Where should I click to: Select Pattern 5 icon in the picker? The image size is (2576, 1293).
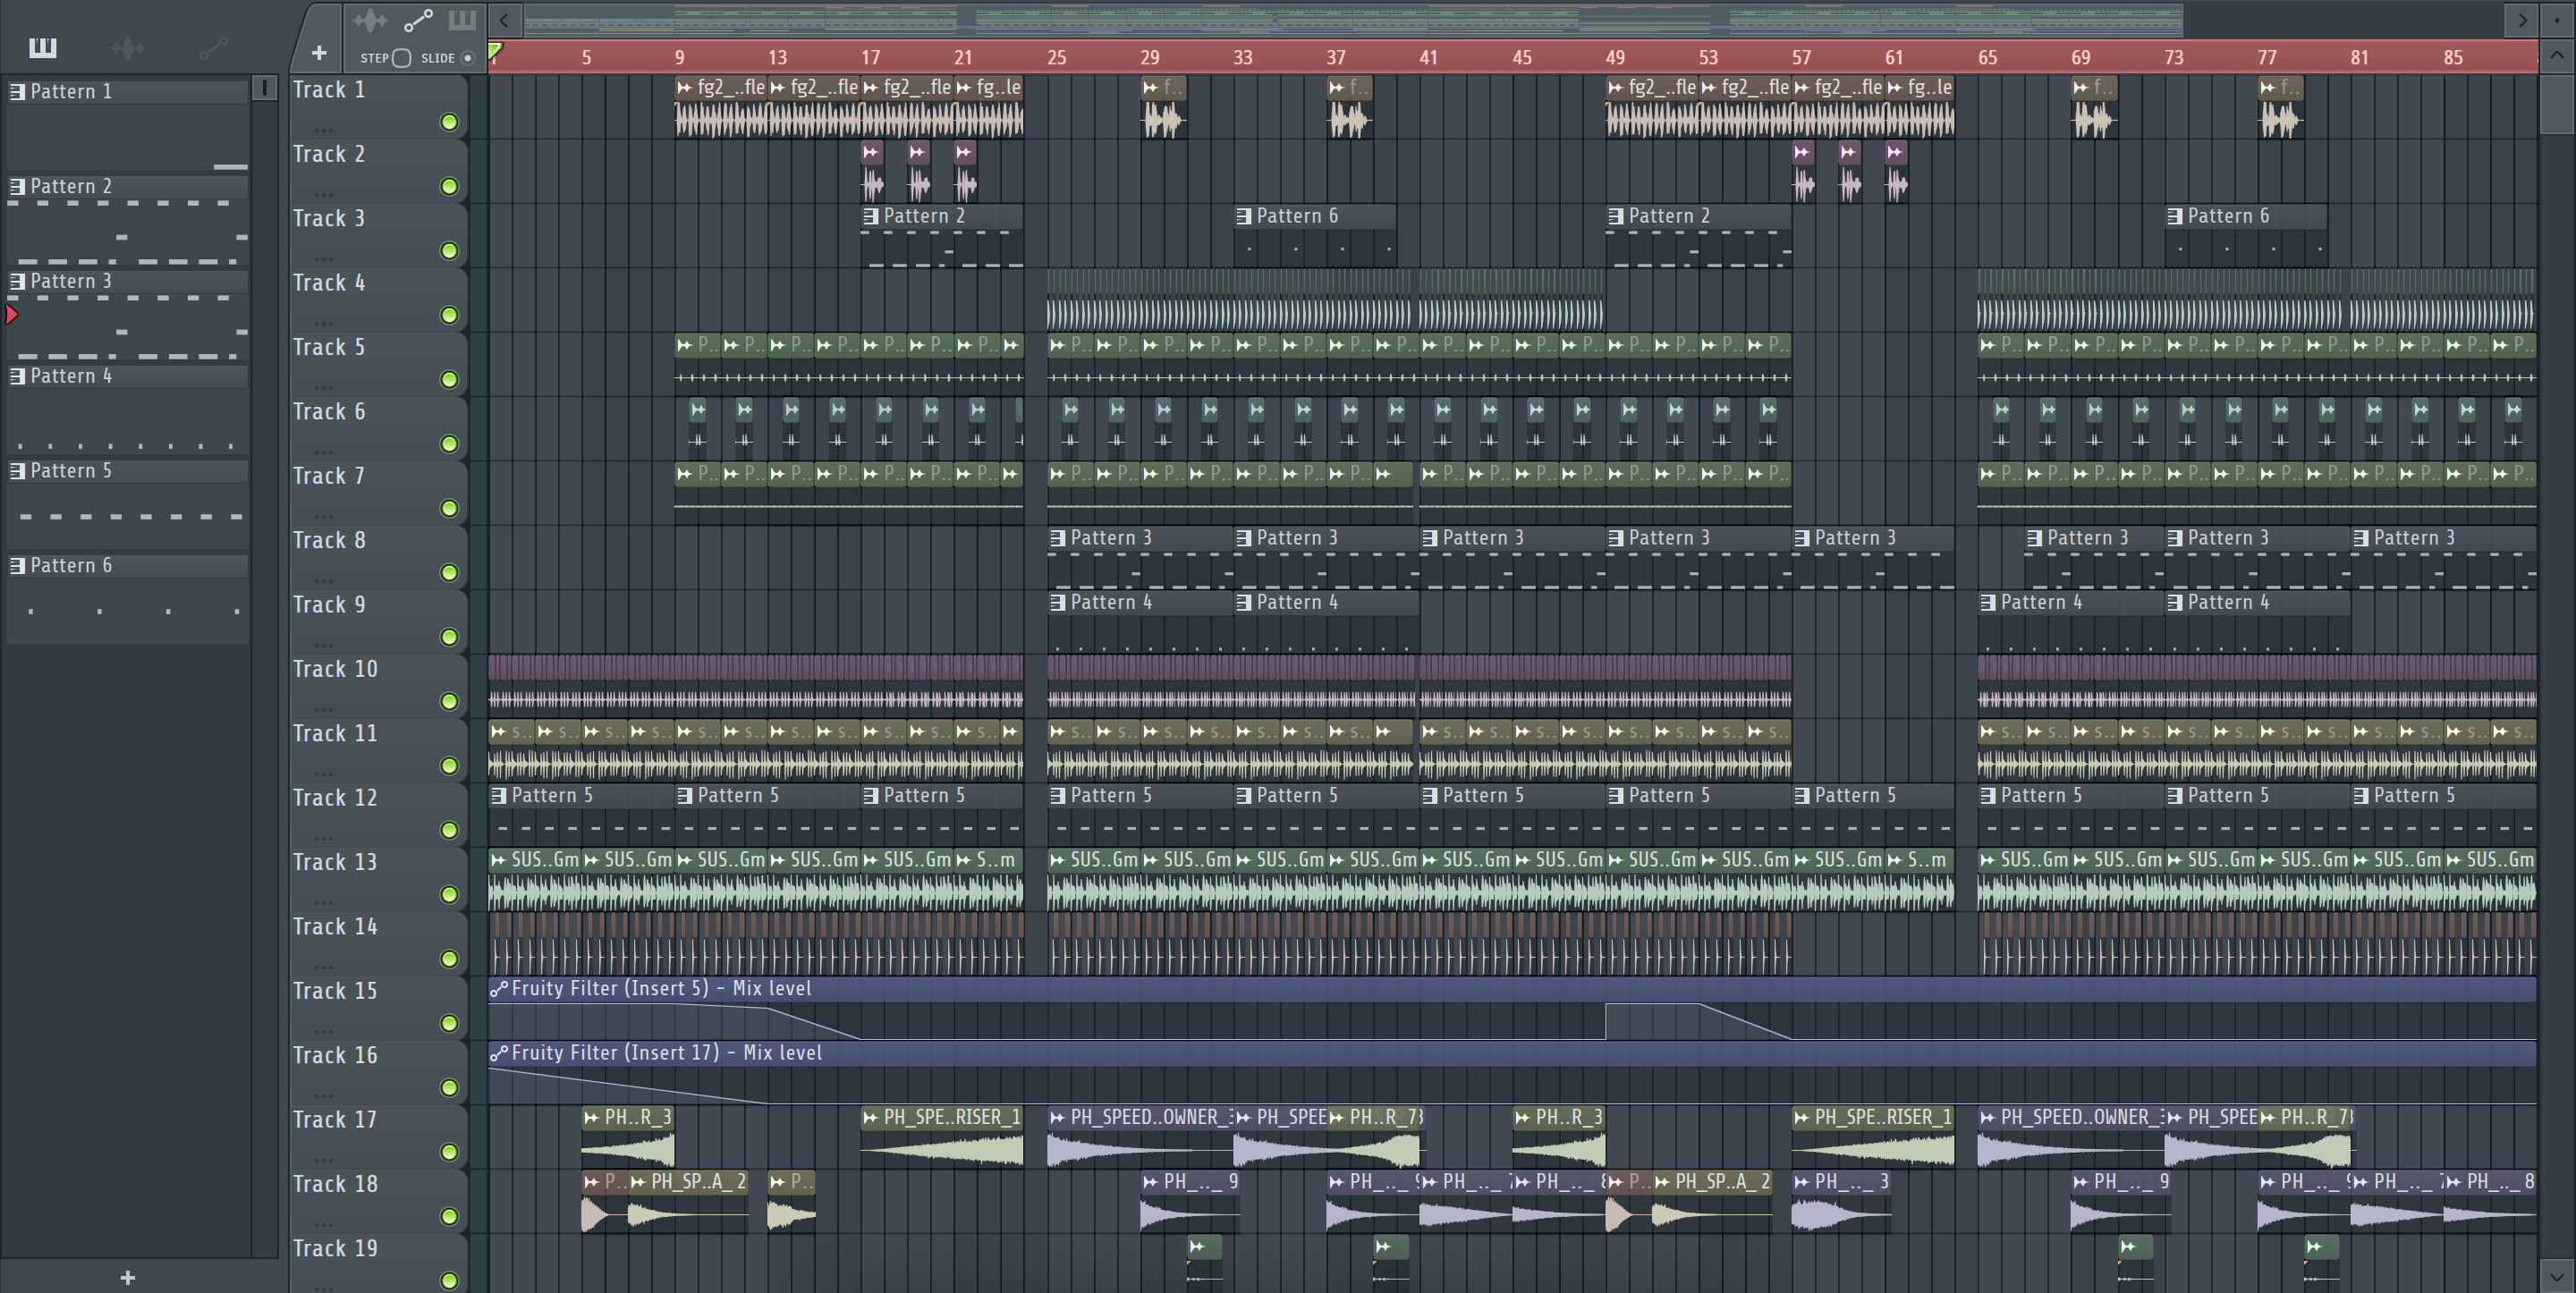(17, 471)
